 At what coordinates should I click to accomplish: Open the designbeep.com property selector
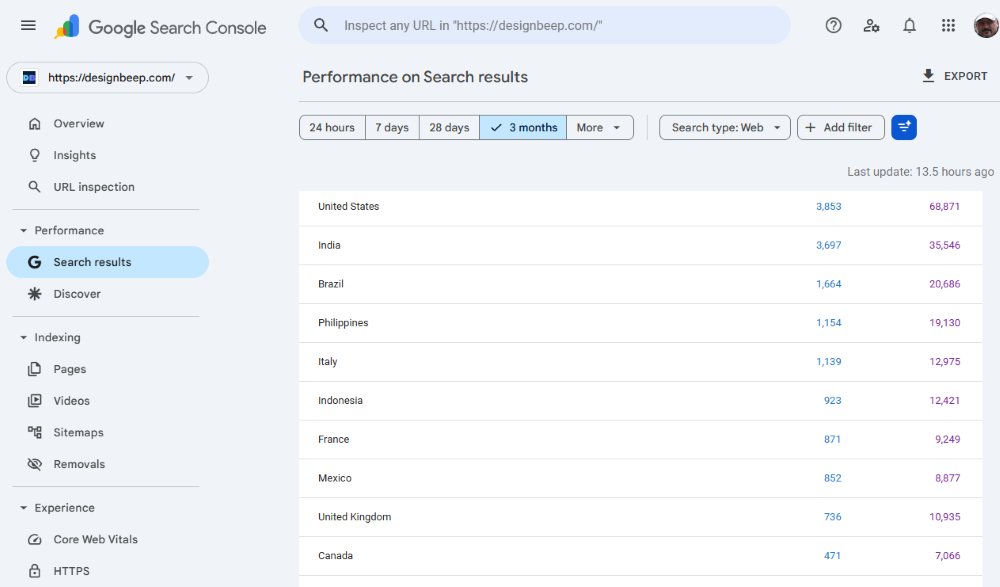[108, 77]
